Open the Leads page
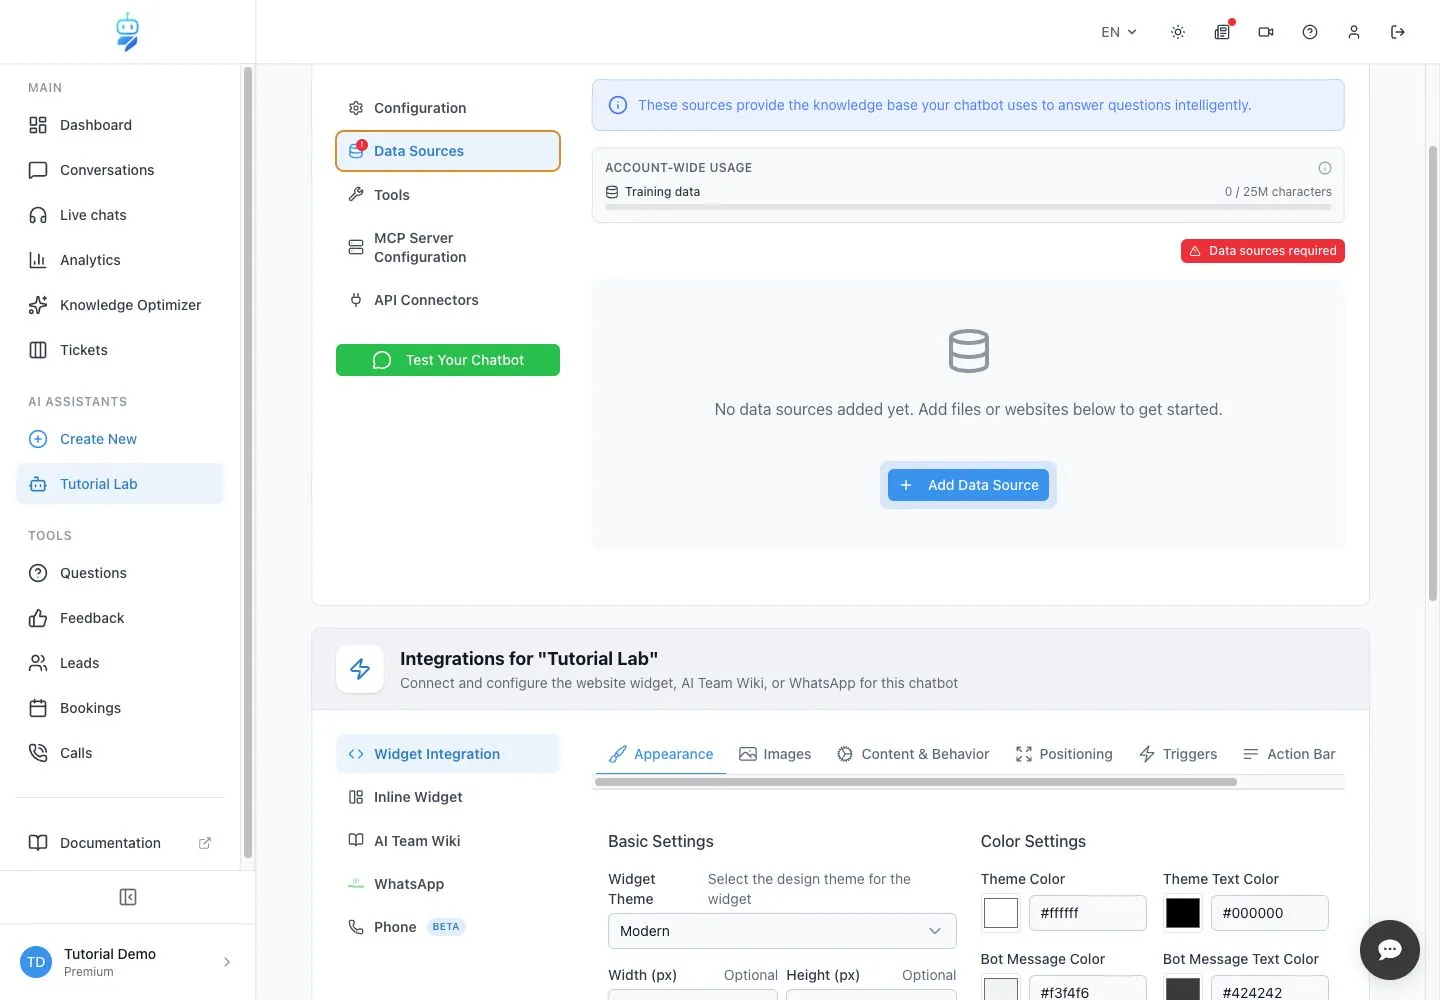1440x1000 pixels. point(120,663)
